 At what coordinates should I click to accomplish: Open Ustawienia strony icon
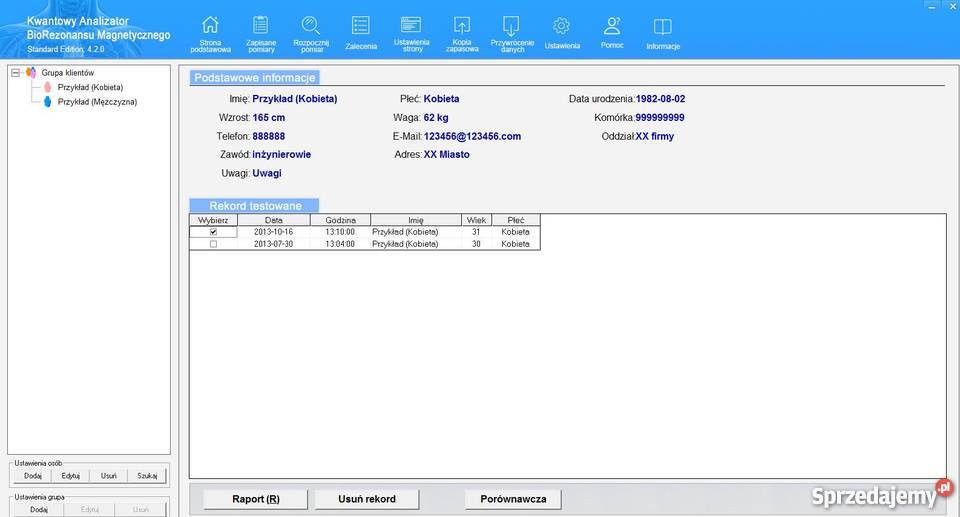pyautogui.click(x=411, y=25)
